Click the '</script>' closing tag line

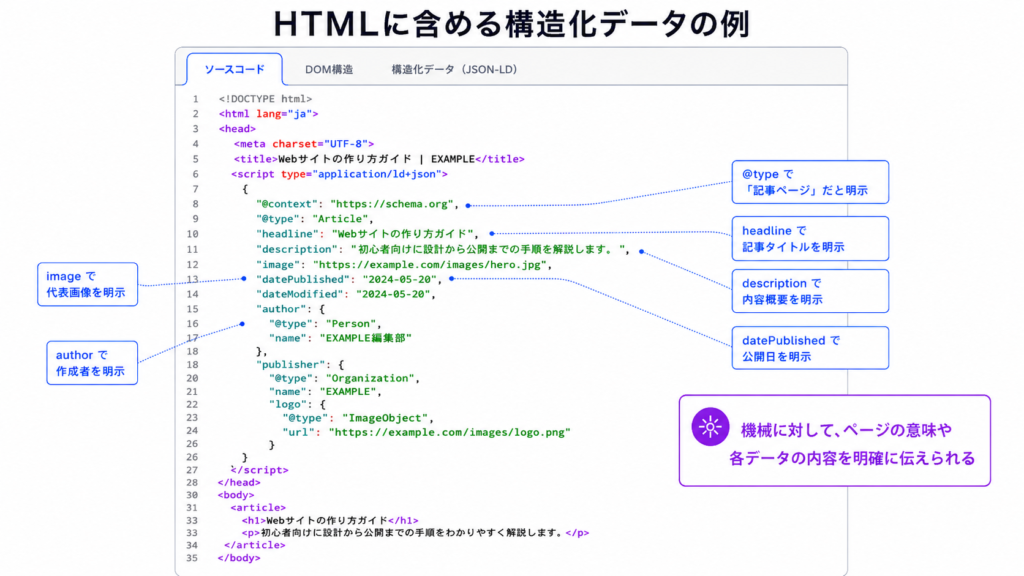click(x=259, y=470)
